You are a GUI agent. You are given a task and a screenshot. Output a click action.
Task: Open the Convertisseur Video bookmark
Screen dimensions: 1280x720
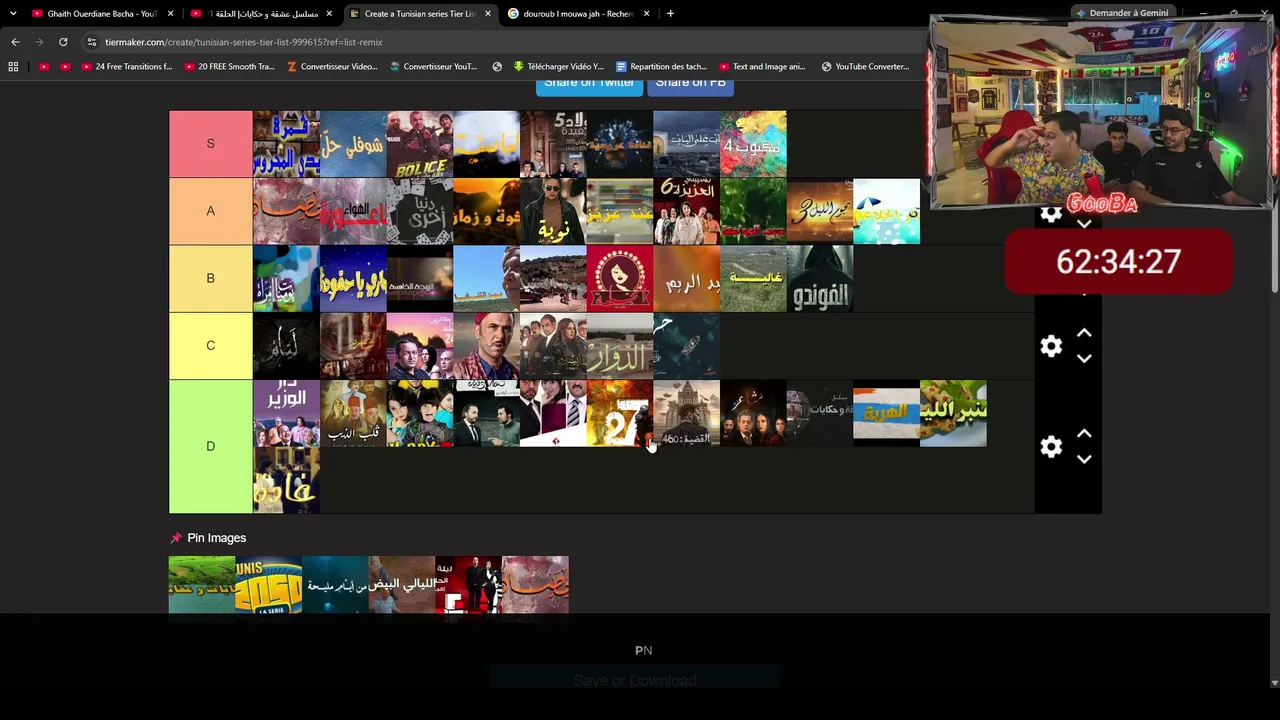[x=332, y=67]
